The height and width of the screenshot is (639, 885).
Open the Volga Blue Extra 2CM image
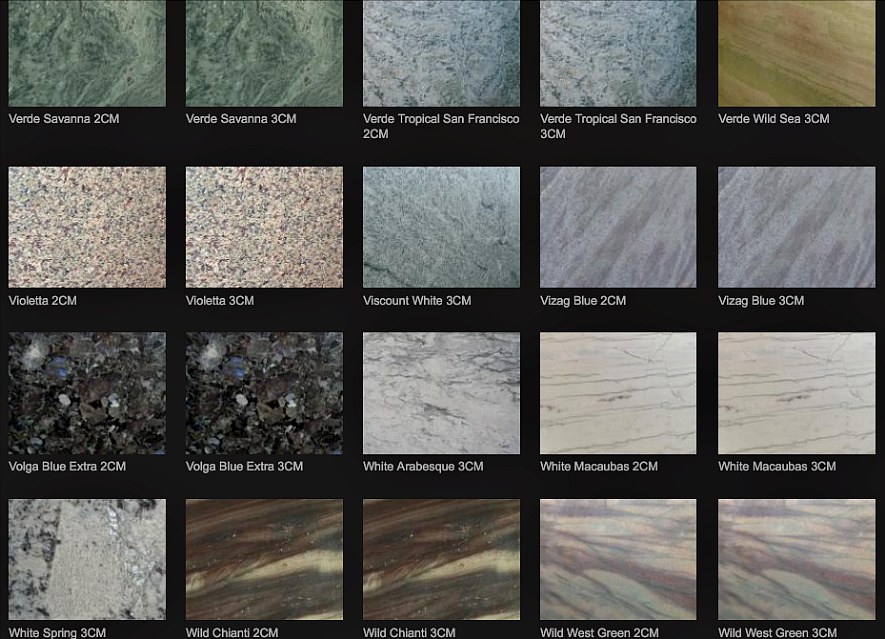tap(87, 393)
